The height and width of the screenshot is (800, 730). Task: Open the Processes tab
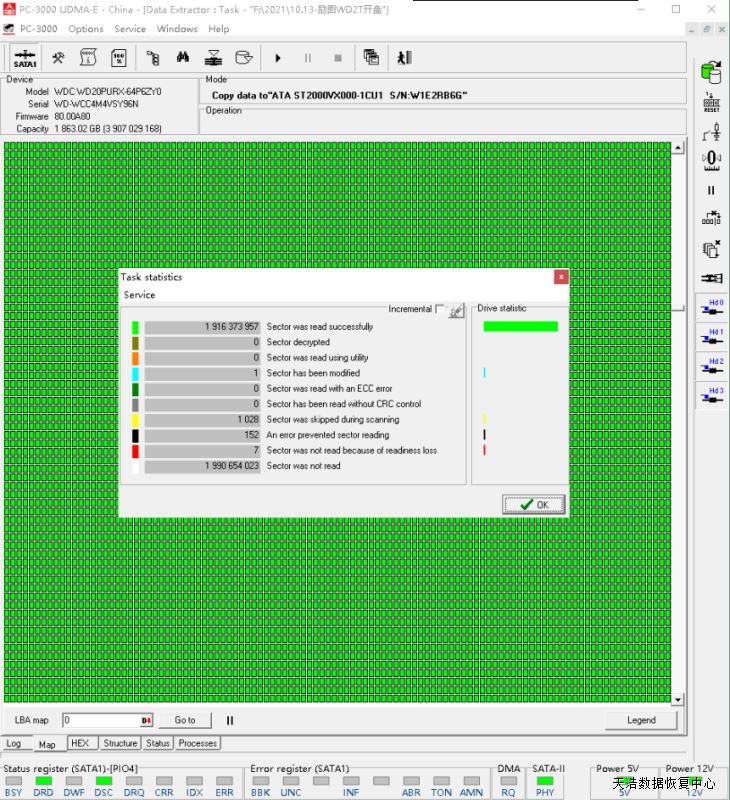click(197, 743)
